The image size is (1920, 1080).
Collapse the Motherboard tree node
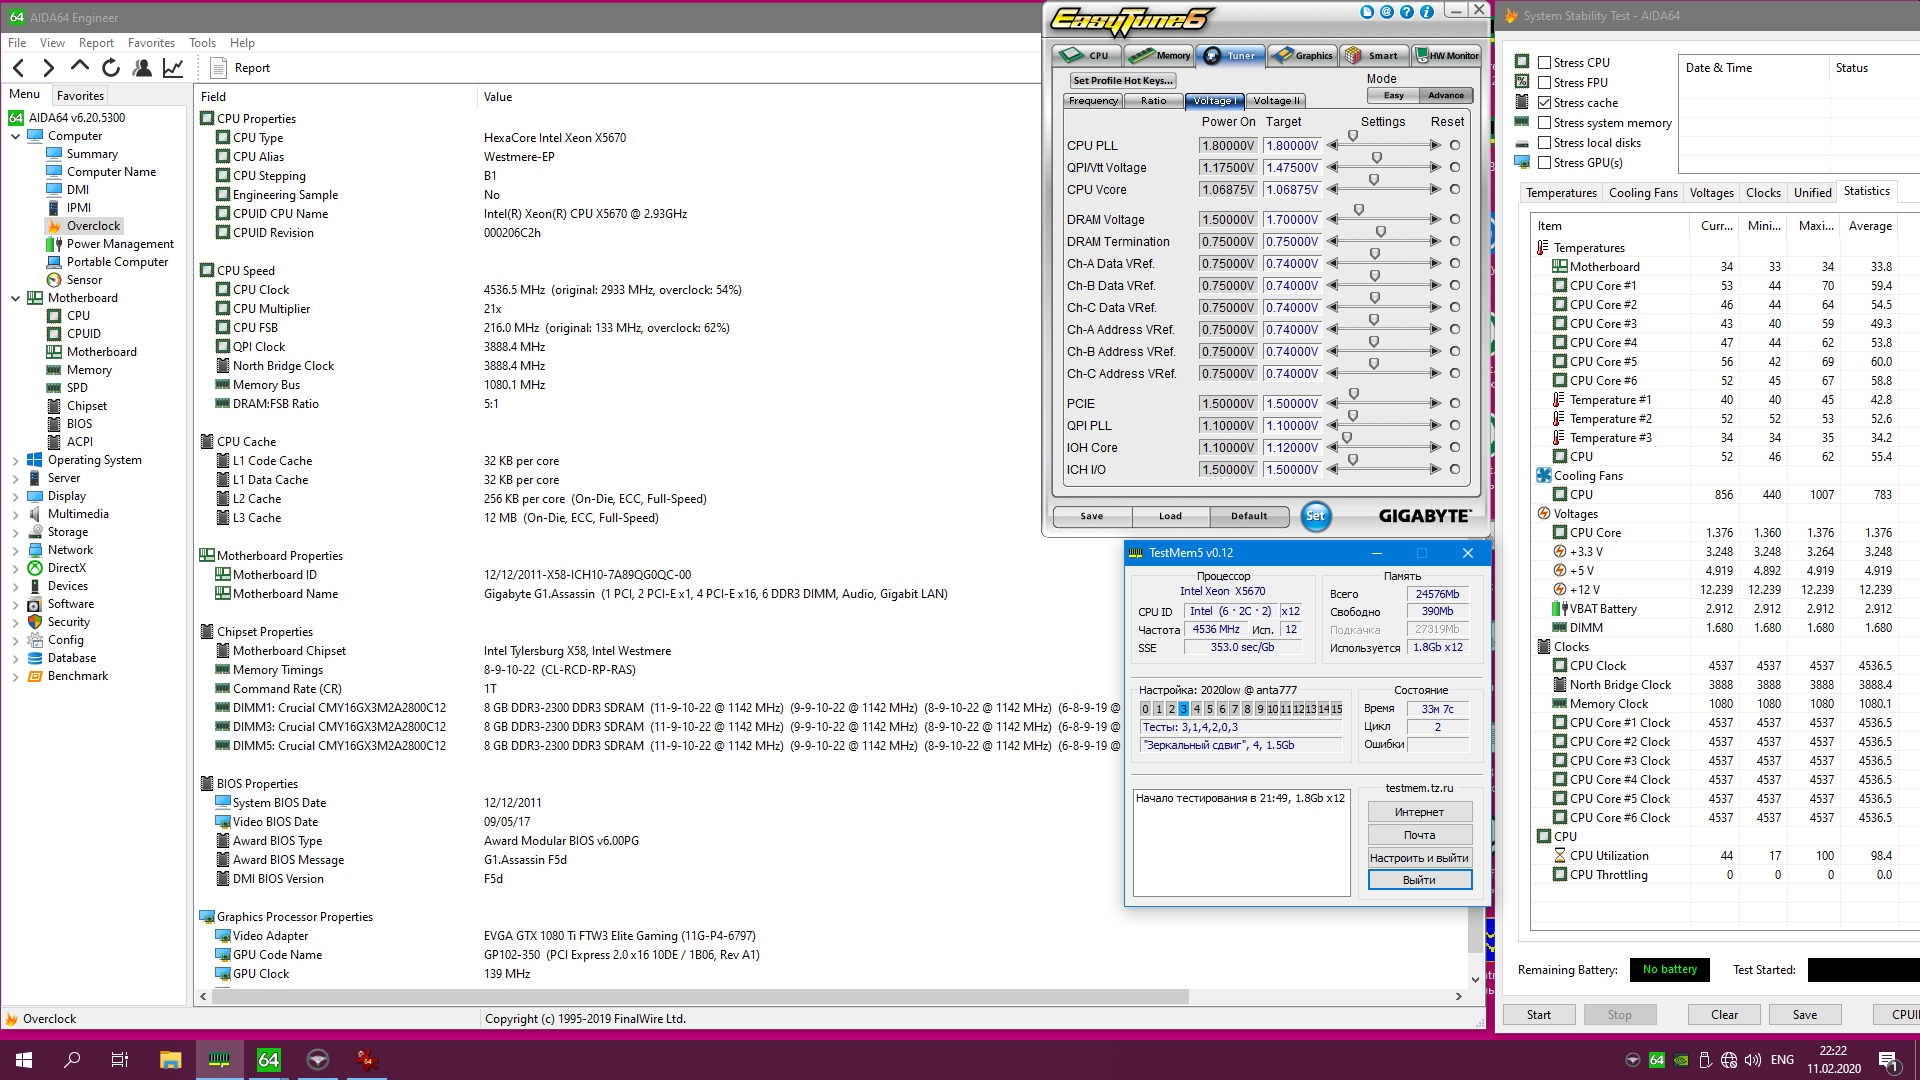click(15, 298)
